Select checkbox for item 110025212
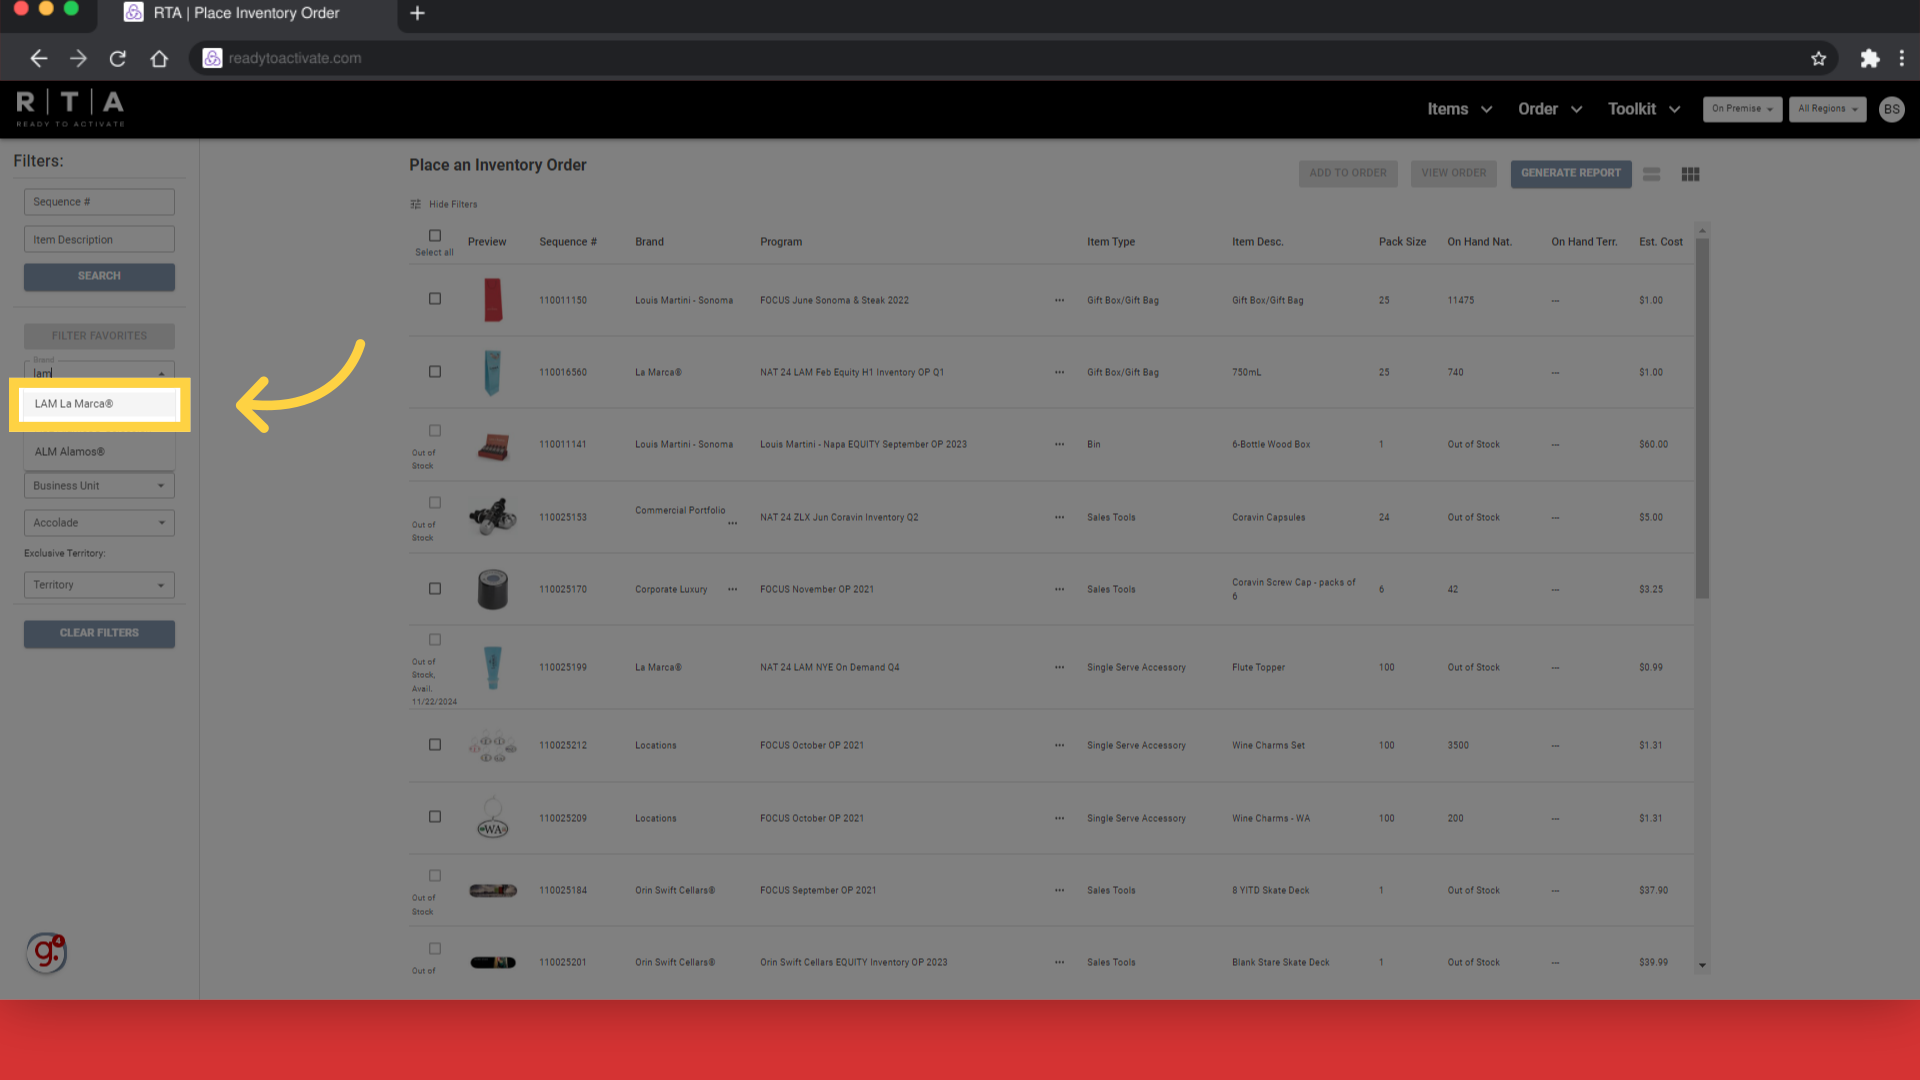 tap(435, 745)
